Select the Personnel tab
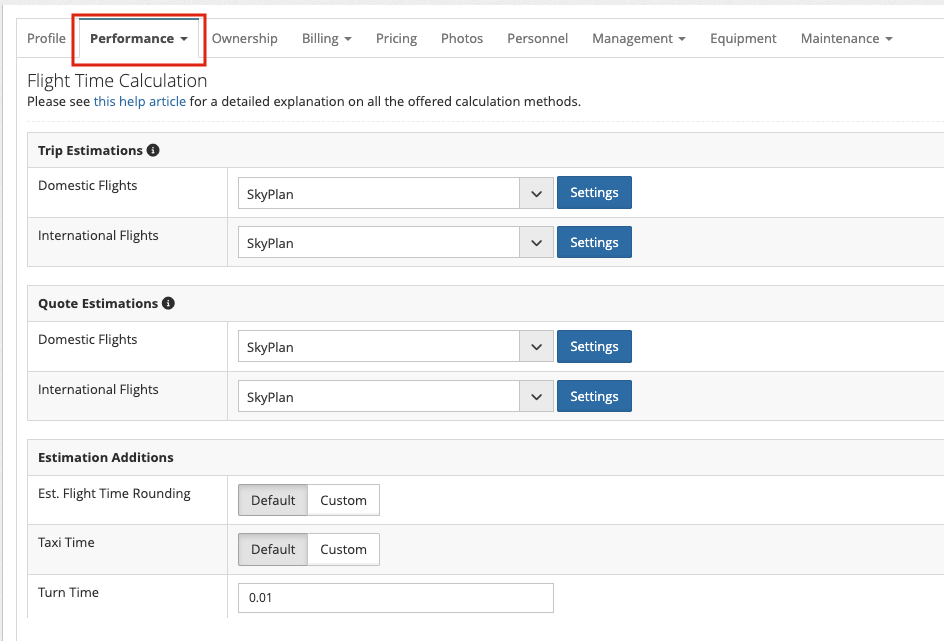 (x=537, y=39)
